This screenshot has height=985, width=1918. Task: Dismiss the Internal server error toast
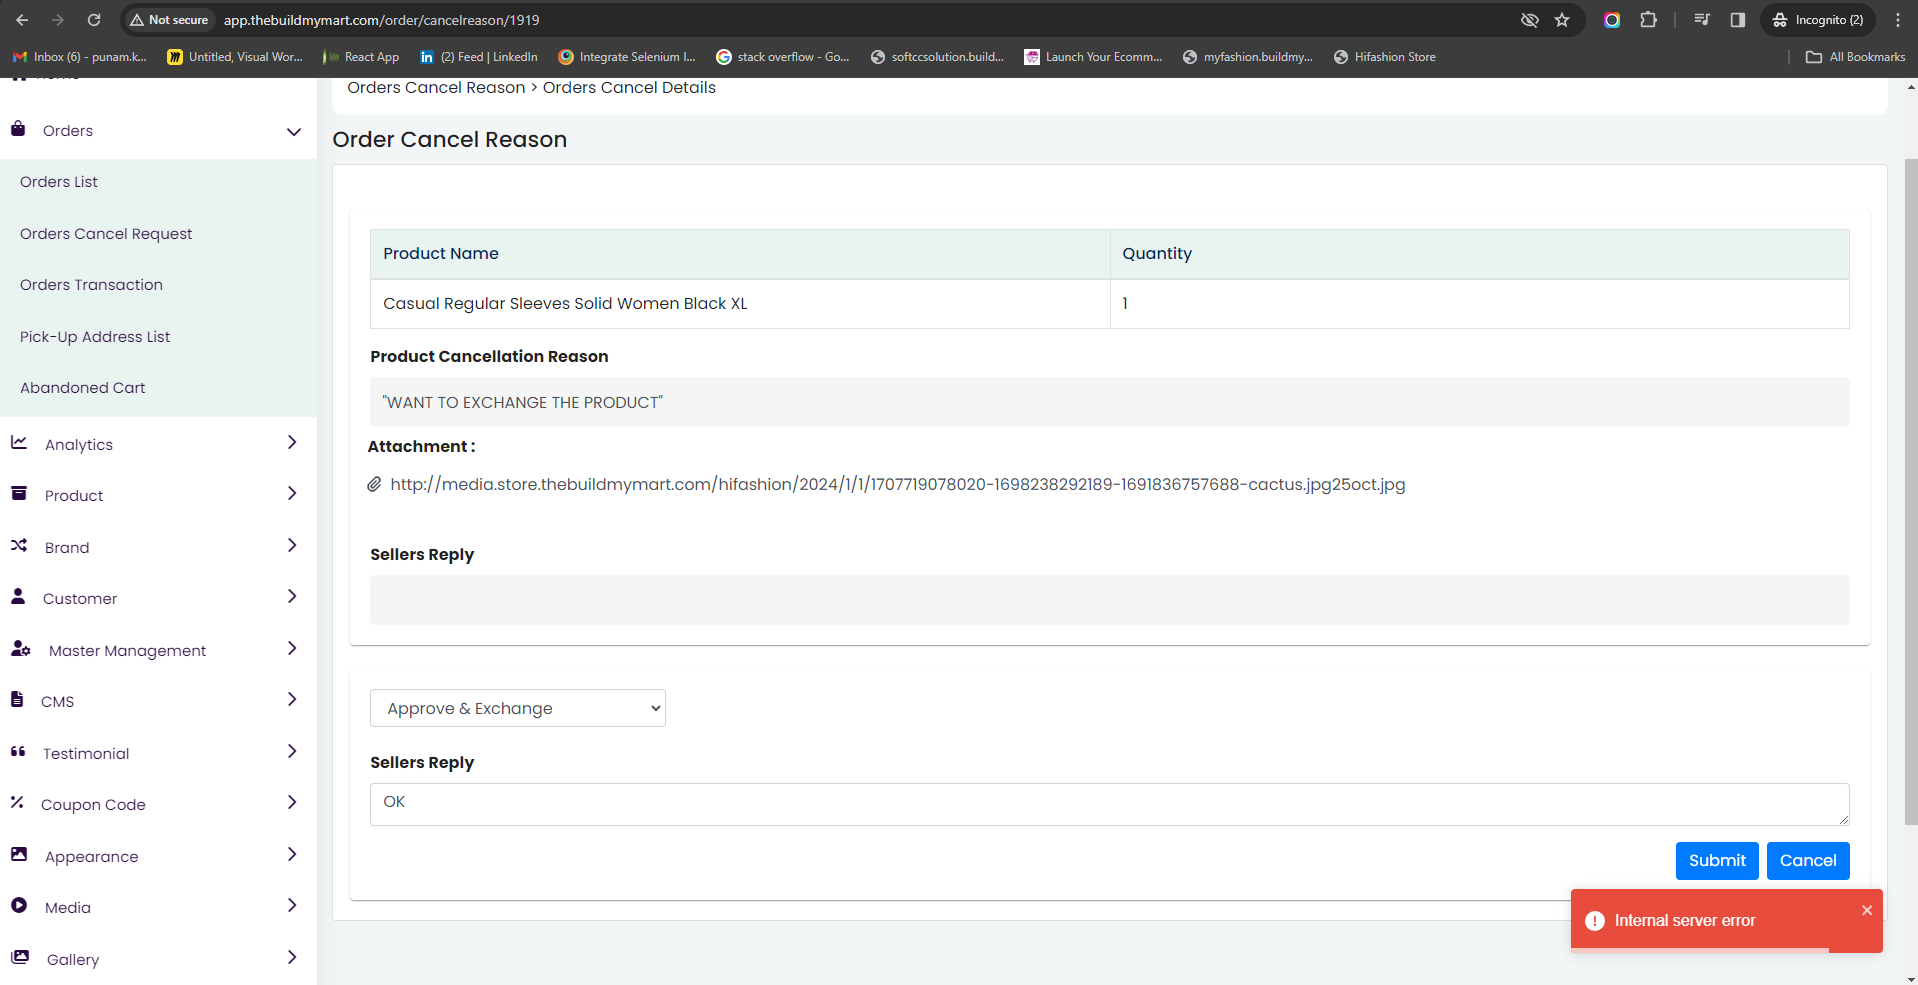point(1866,910)
